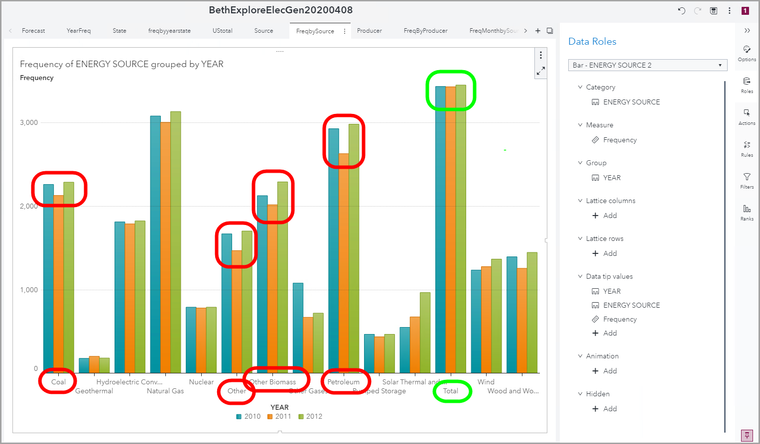Screen dimensions: 760x444
Task: Click the Natural Gas 2012 bar
Action: pyautogui.click(x=175, y=242)
